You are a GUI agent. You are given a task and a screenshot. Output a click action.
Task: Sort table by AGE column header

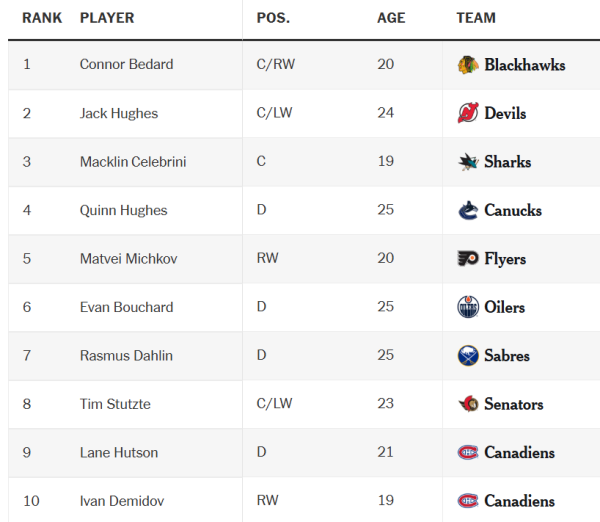391,18
